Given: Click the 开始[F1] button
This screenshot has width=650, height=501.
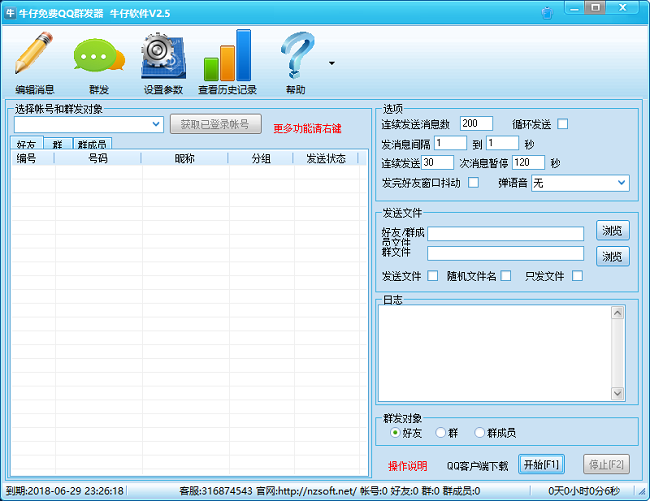Looking at the screenshot, I should pyautogui.click(x=542, y=464).
